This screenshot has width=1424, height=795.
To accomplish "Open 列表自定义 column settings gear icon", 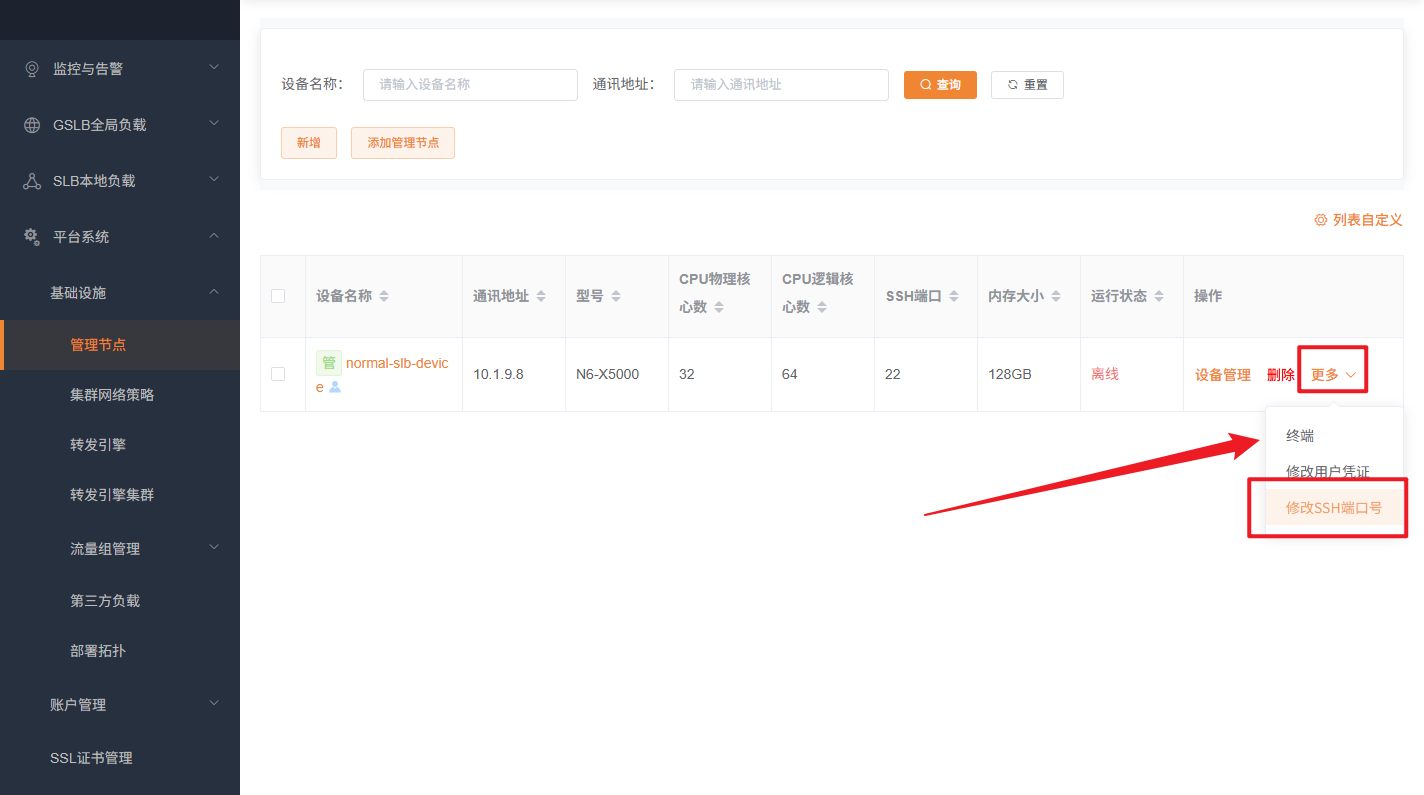I will point(1319,219).
